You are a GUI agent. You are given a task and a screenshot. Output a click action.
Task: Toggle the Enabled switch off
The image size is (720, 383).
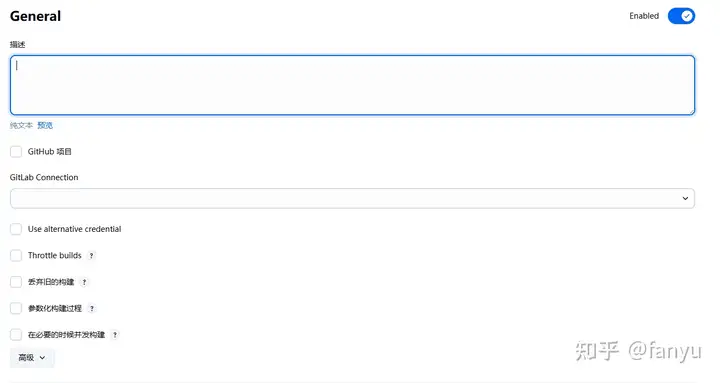pyautogui.click(x=681, y=16)
